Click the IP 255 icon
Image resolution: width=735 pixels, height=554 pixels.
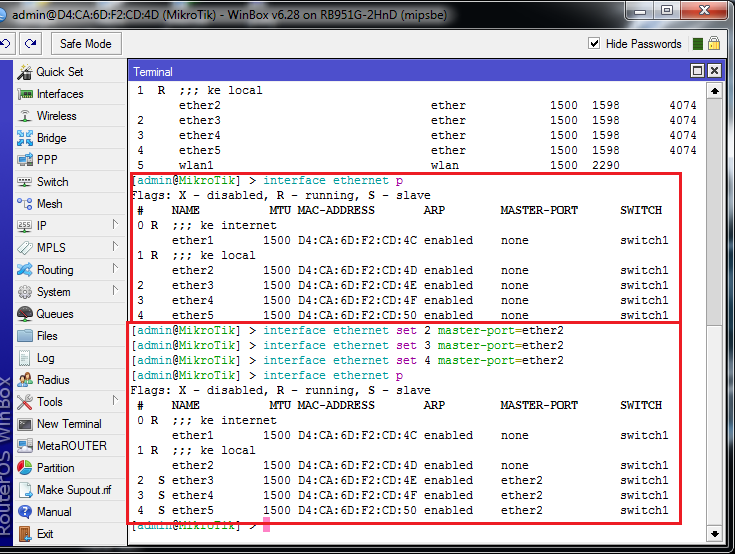24,226
